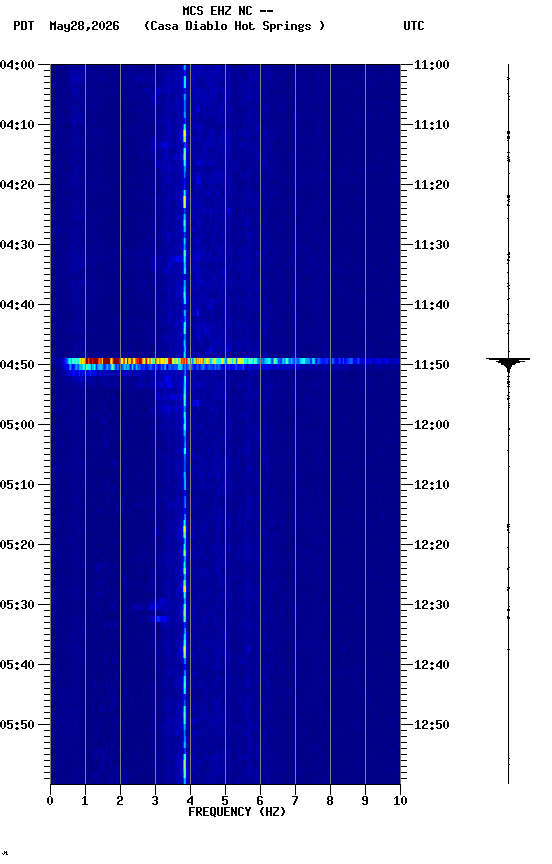
Task: Click the 11:30 UTC time label
Action: (x=432, y=245)
